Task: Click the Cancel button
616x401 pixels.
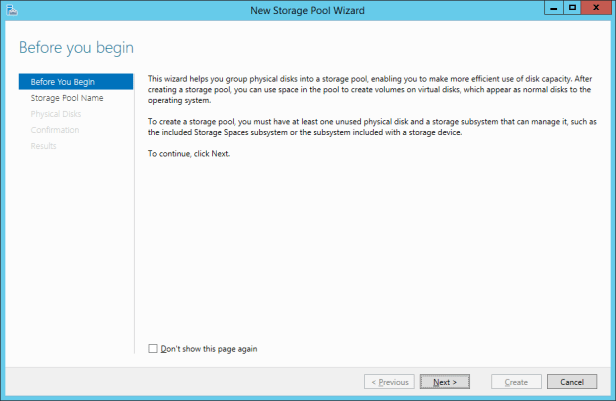Action: (572, 382)
